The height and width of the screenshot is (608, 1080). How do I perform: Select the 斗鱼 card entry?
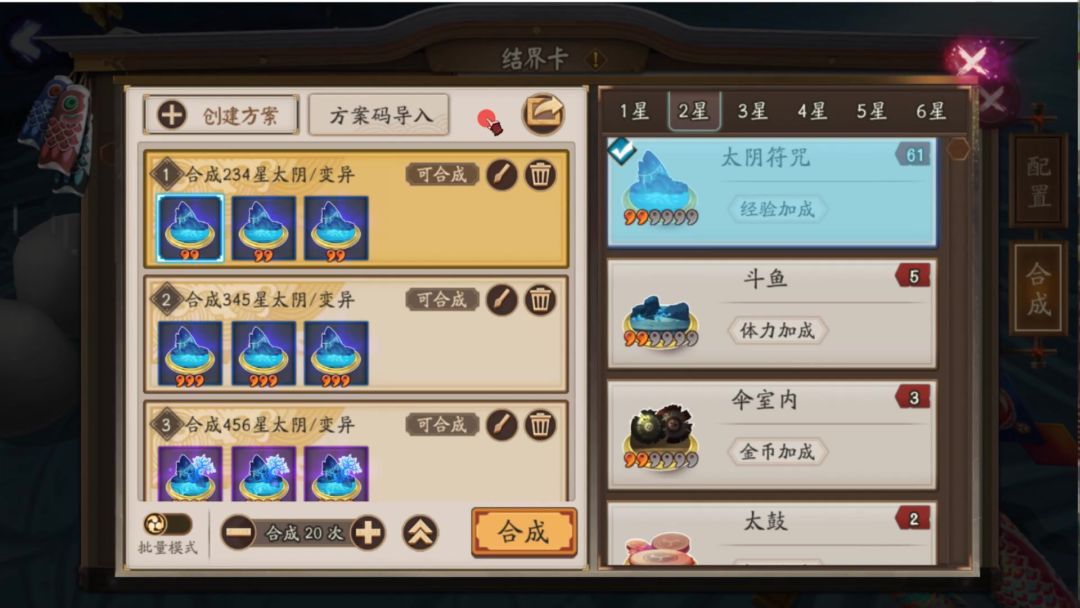pos(771,313)
